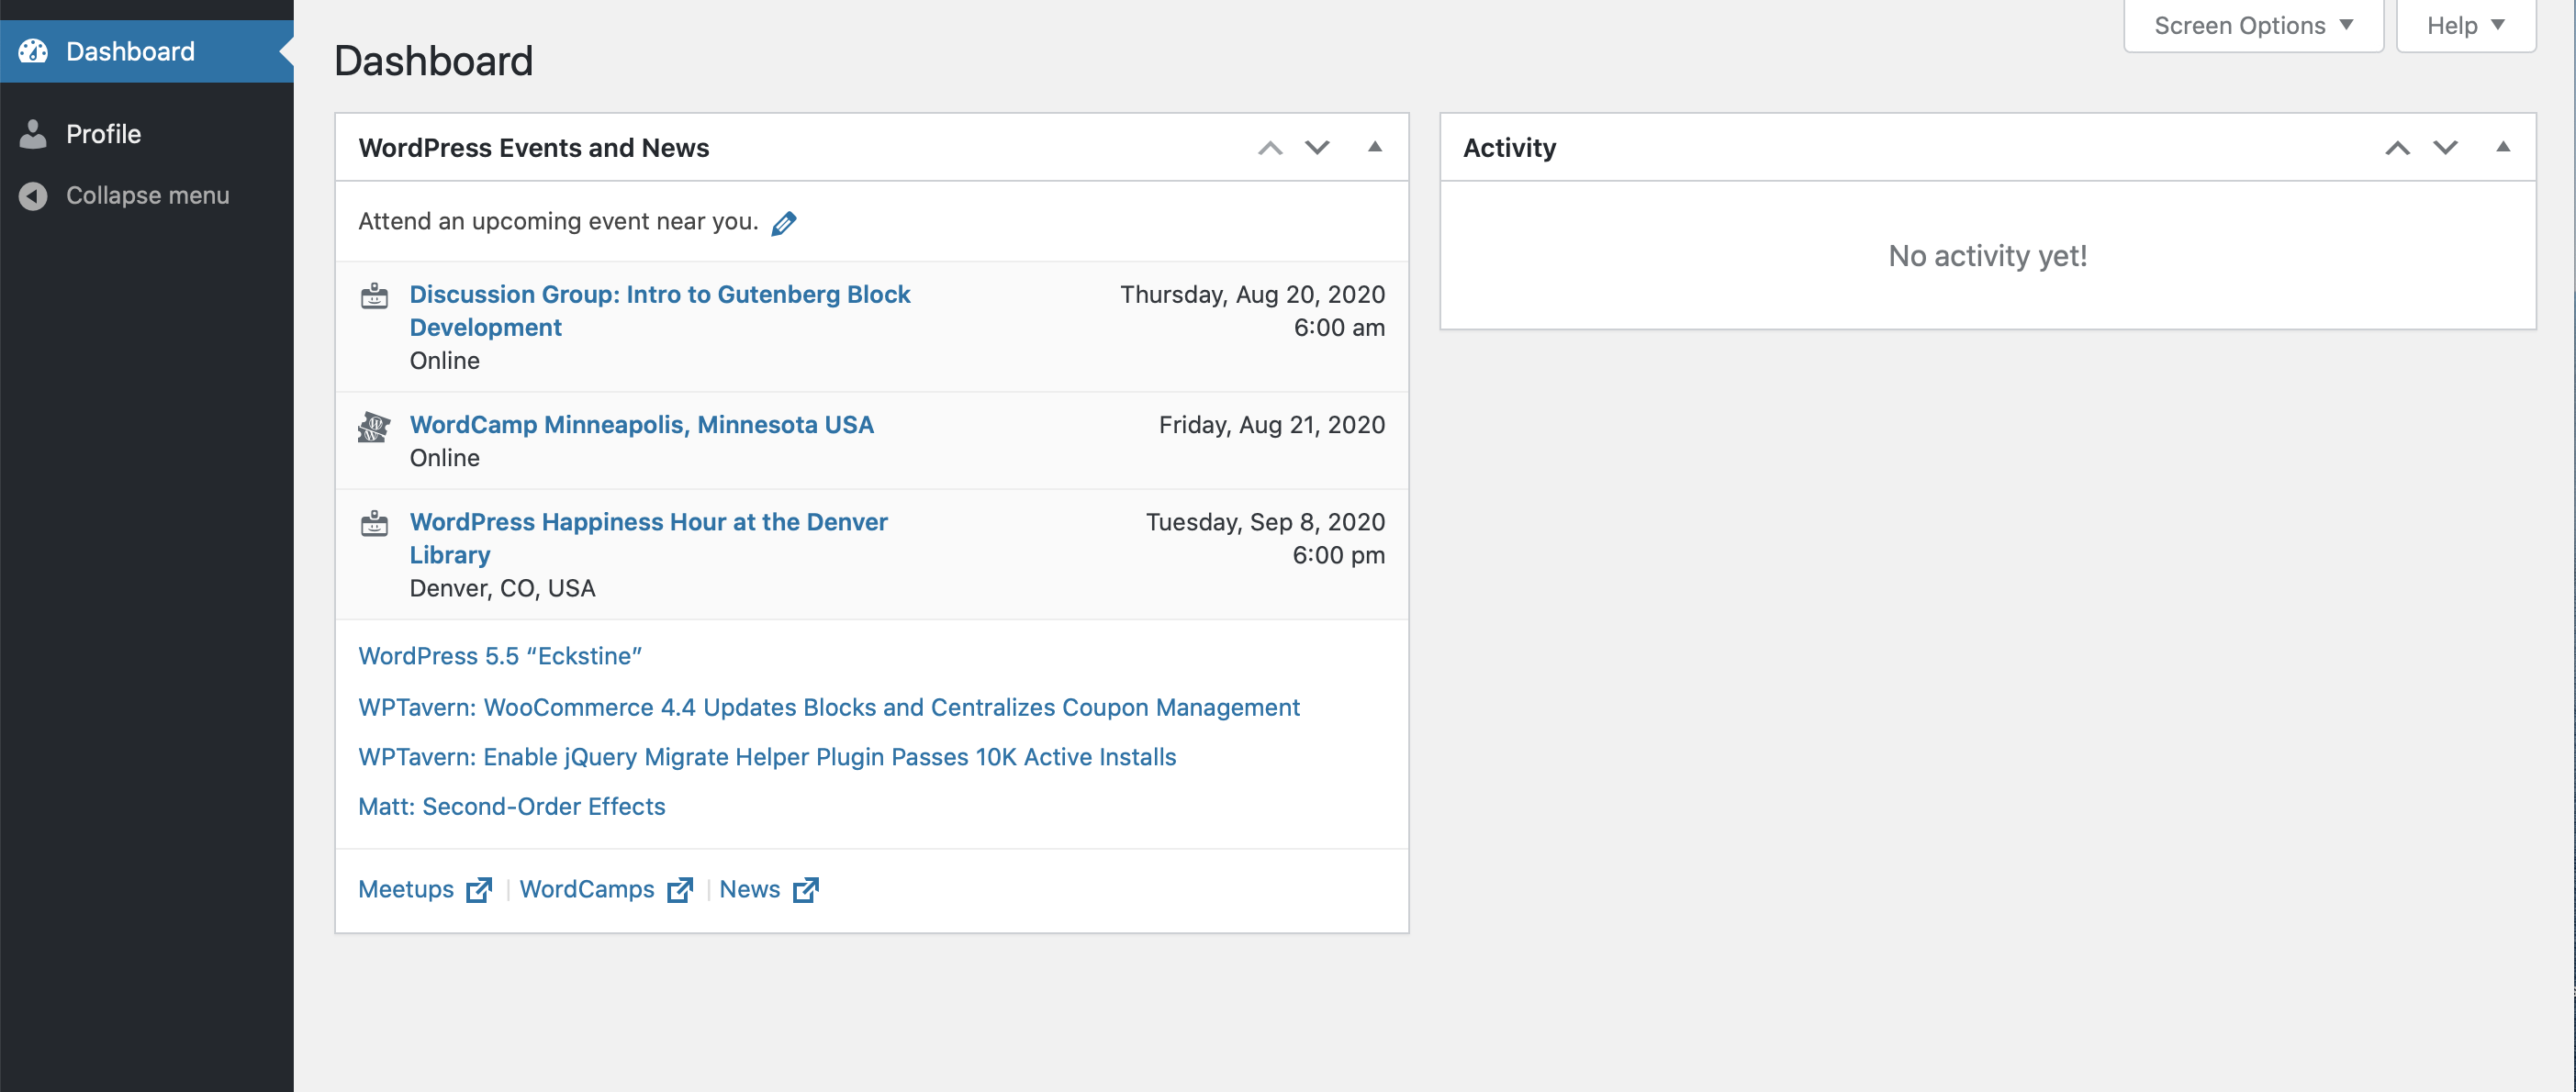Move Activity panel up

click(x=2397, y=148)
